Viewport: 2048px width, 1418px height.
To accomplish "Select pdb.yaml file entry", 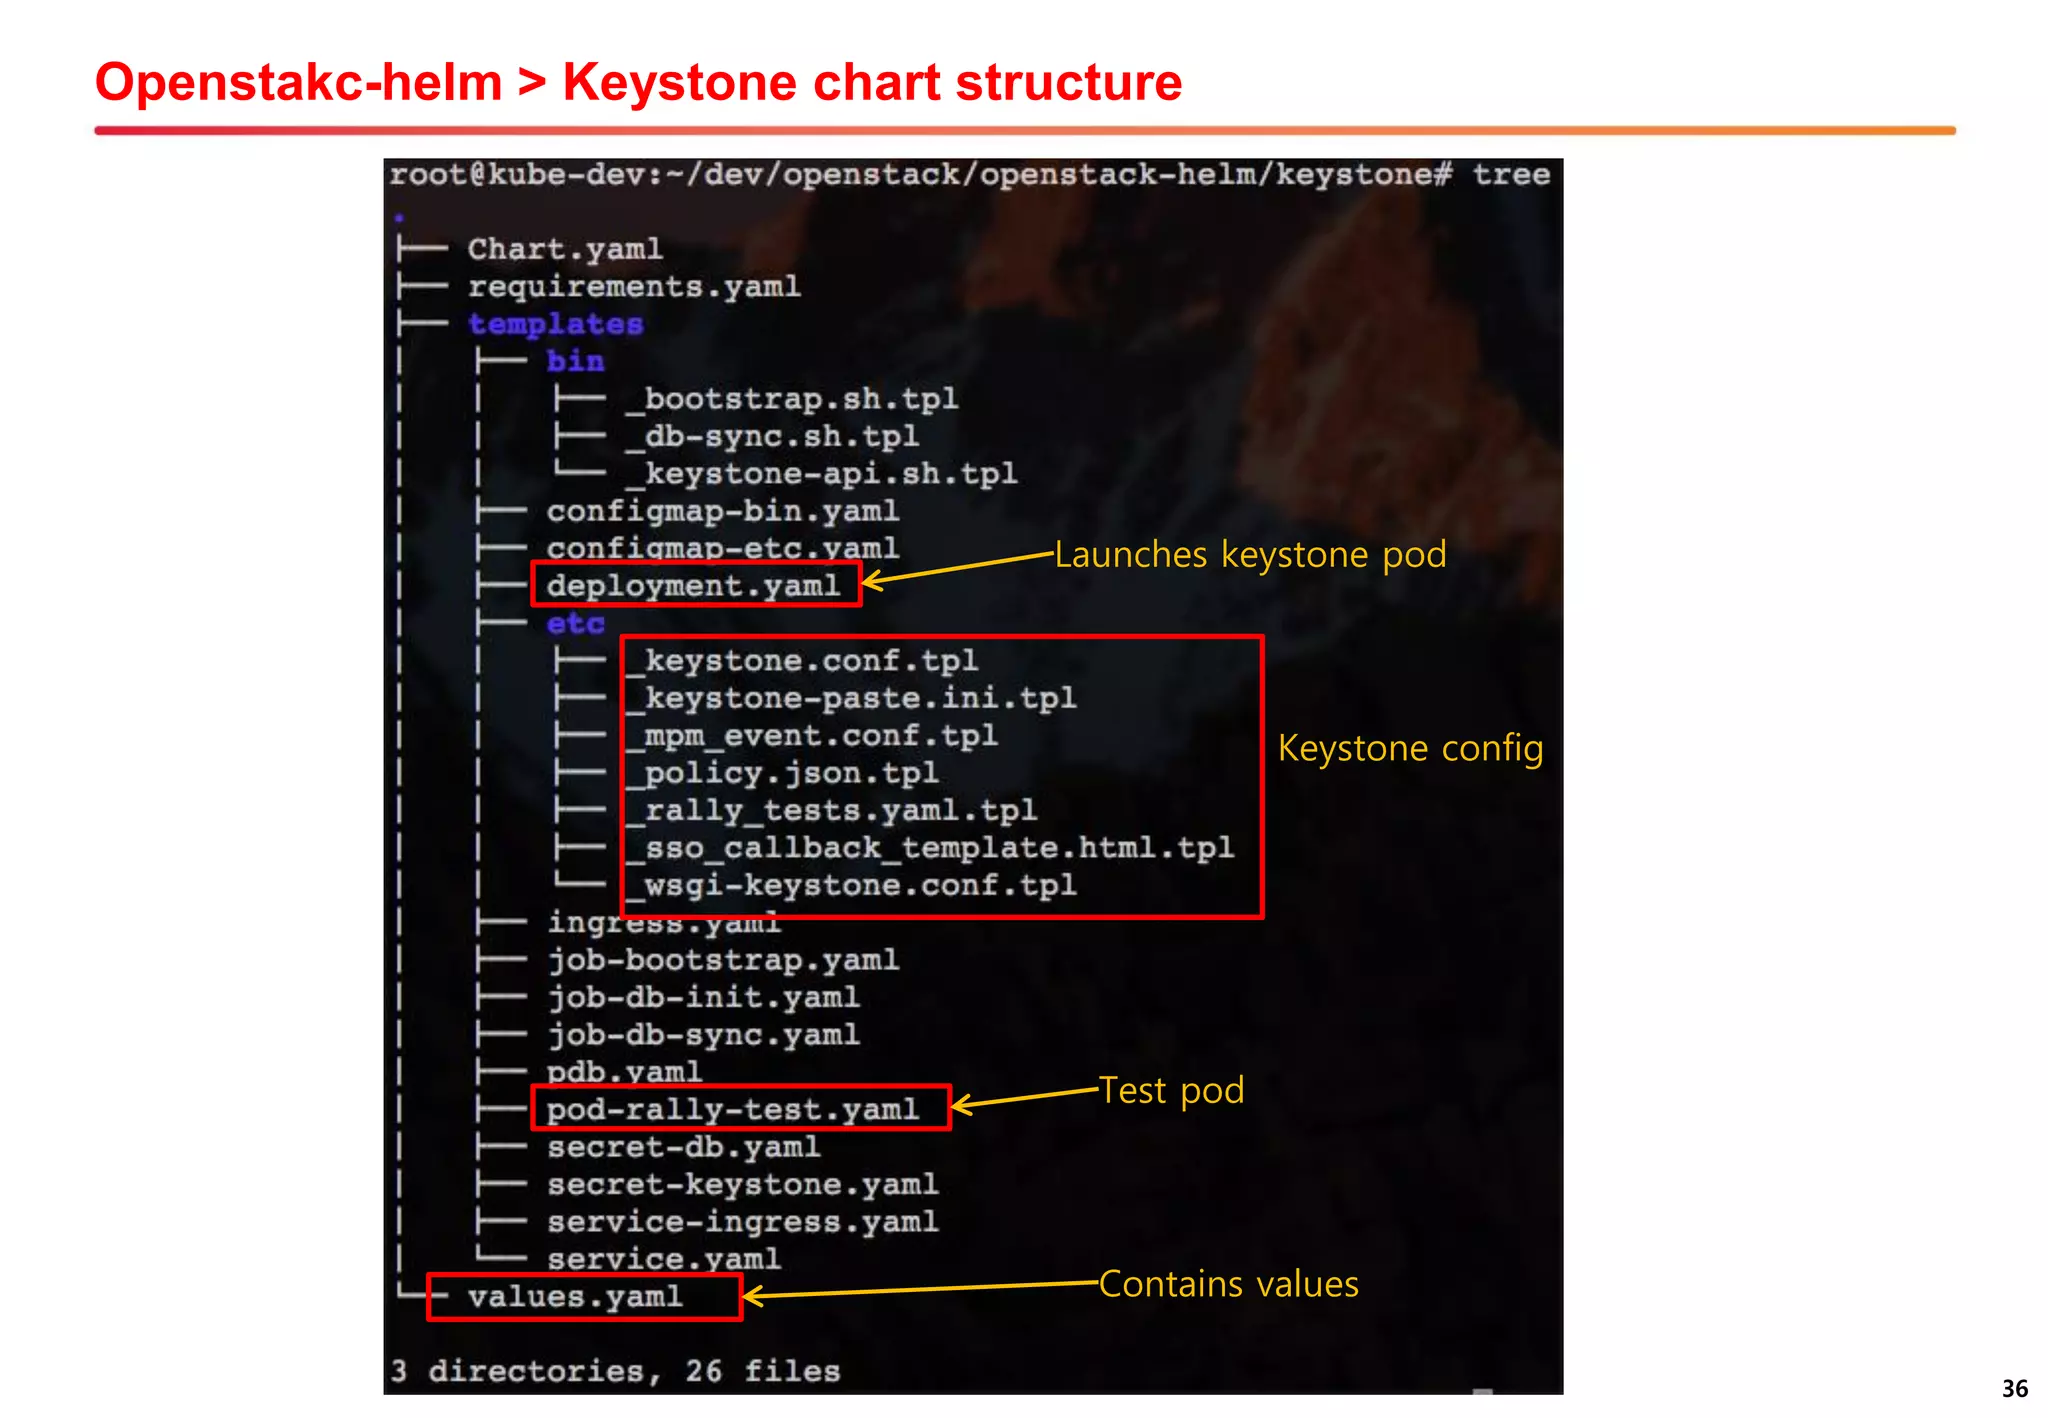I will pos(624,1072).
